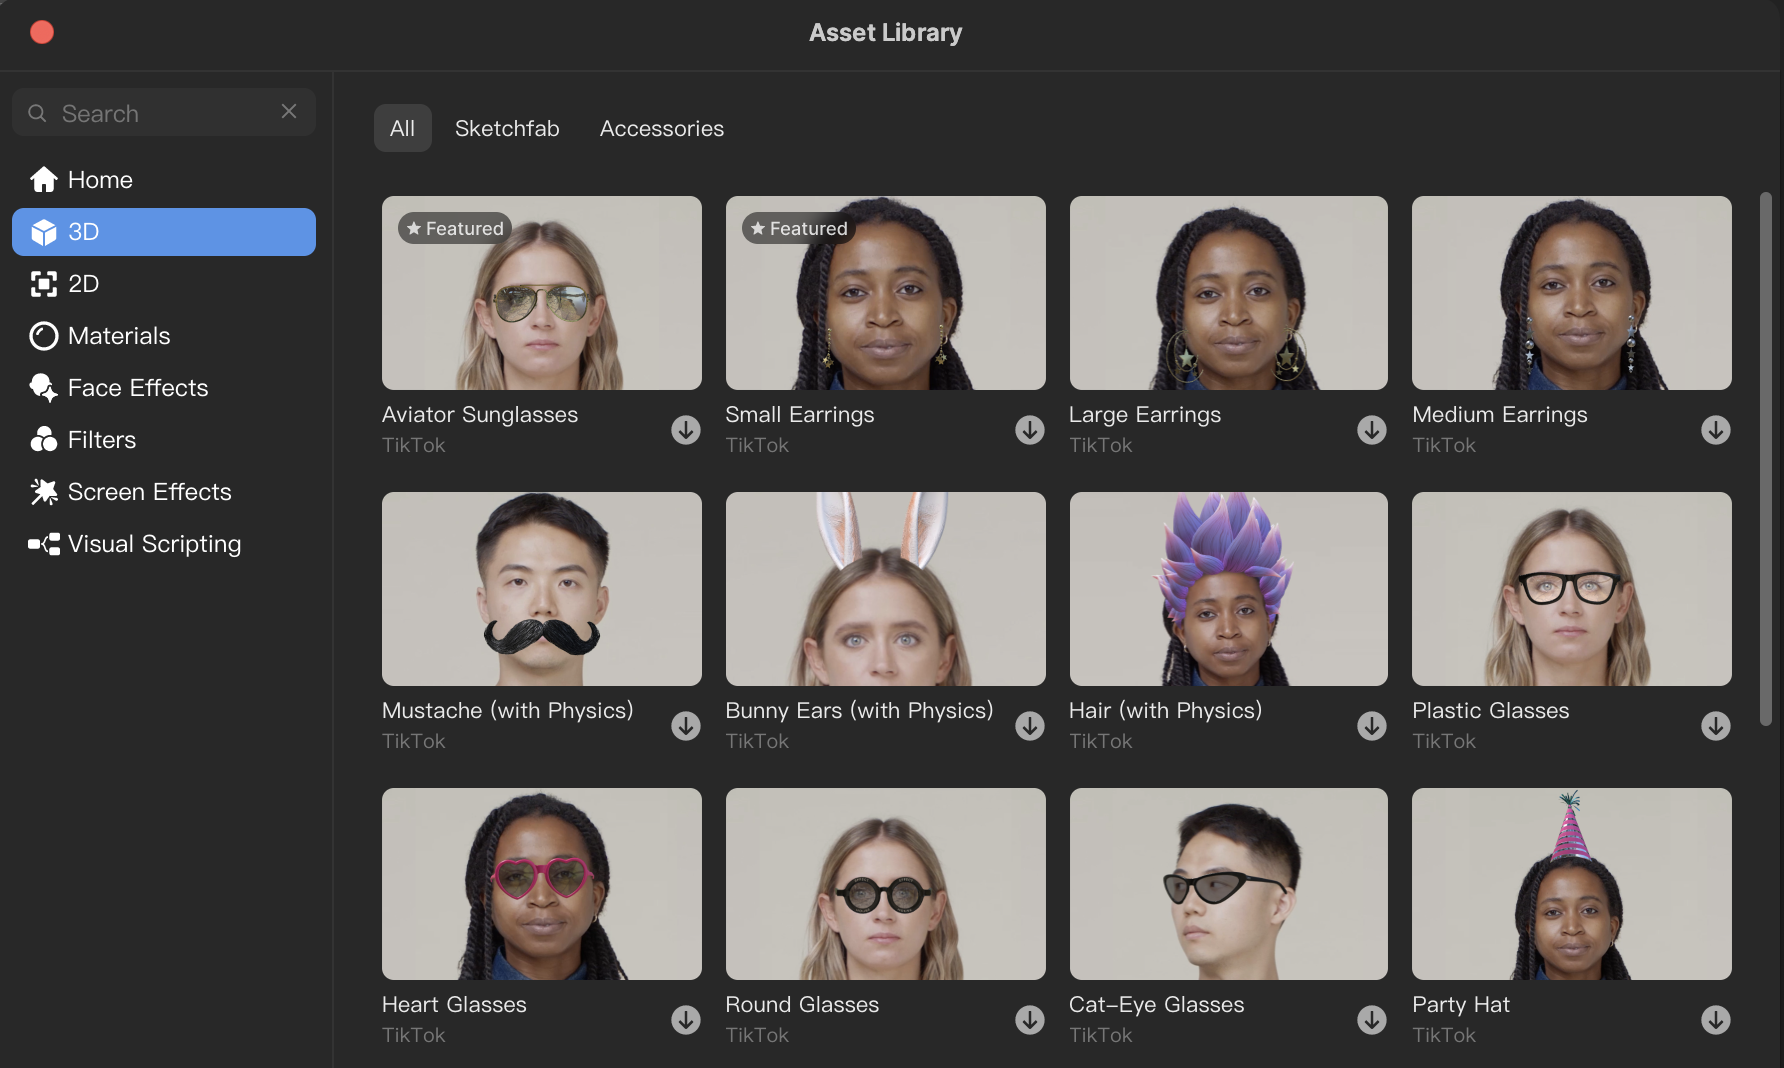Switch to the Sketchfab tab
The image size is (1784, 1068).
click(x=507, y=128)
